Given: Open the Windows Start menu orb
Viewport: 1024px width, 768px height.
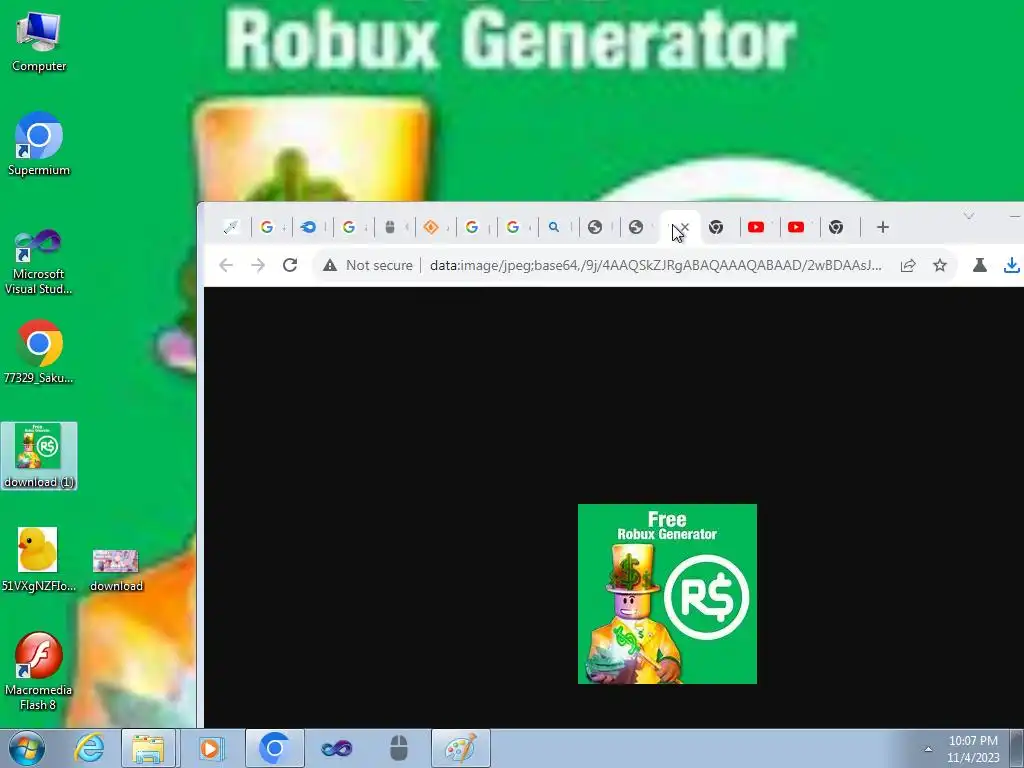Looking at the screenshot, I should click(x=27, y=748).
